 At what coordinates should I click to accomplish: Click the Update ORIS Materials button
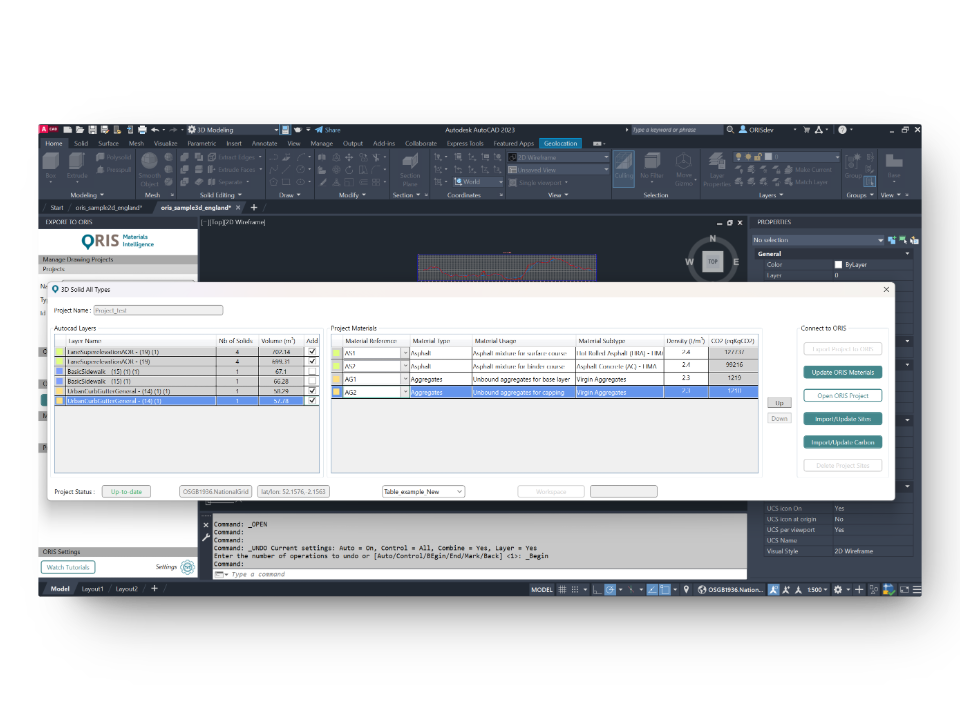(842, 372)
